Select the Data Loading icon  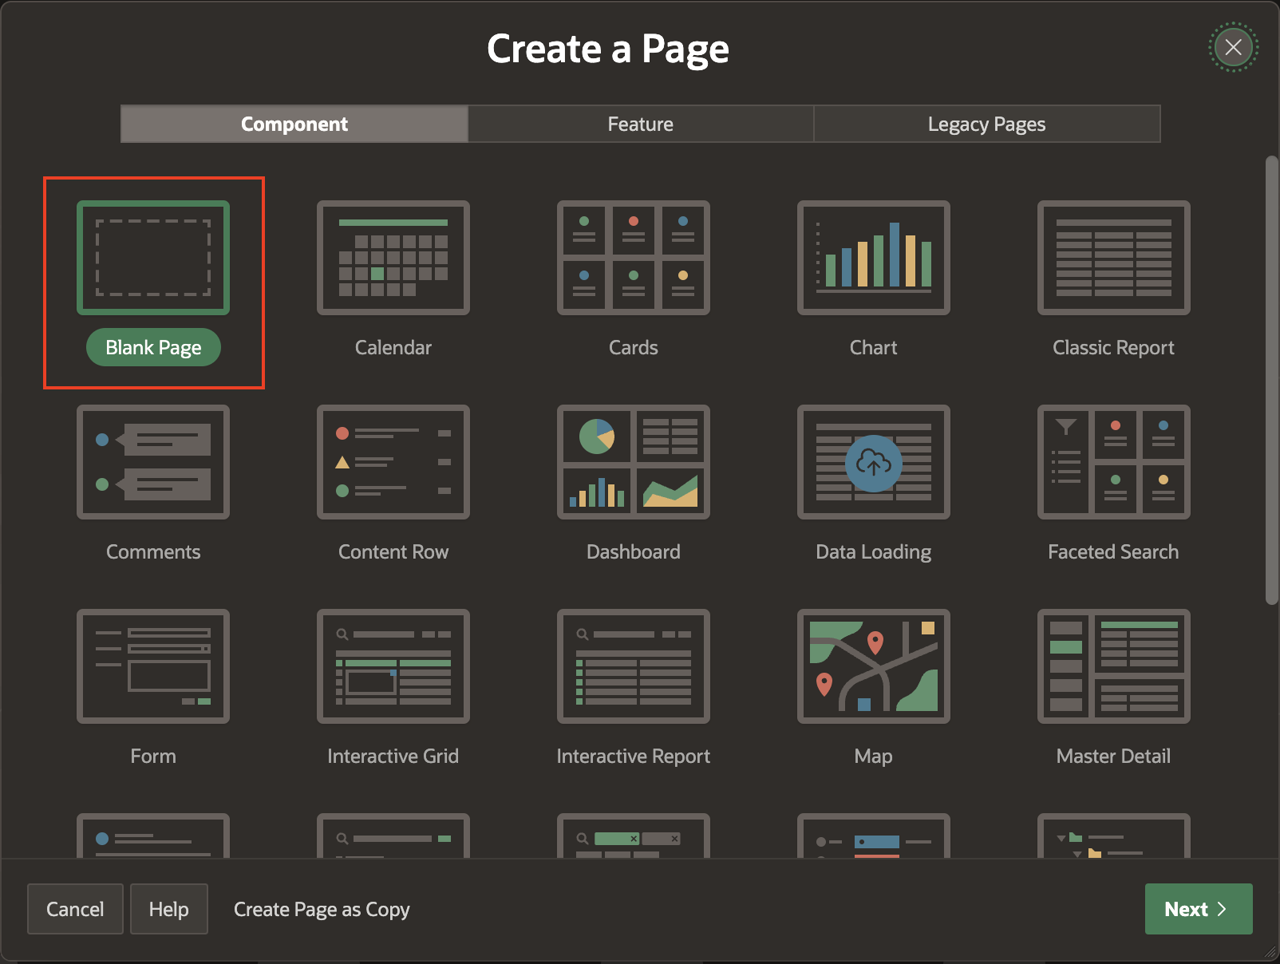coord(873,462)
